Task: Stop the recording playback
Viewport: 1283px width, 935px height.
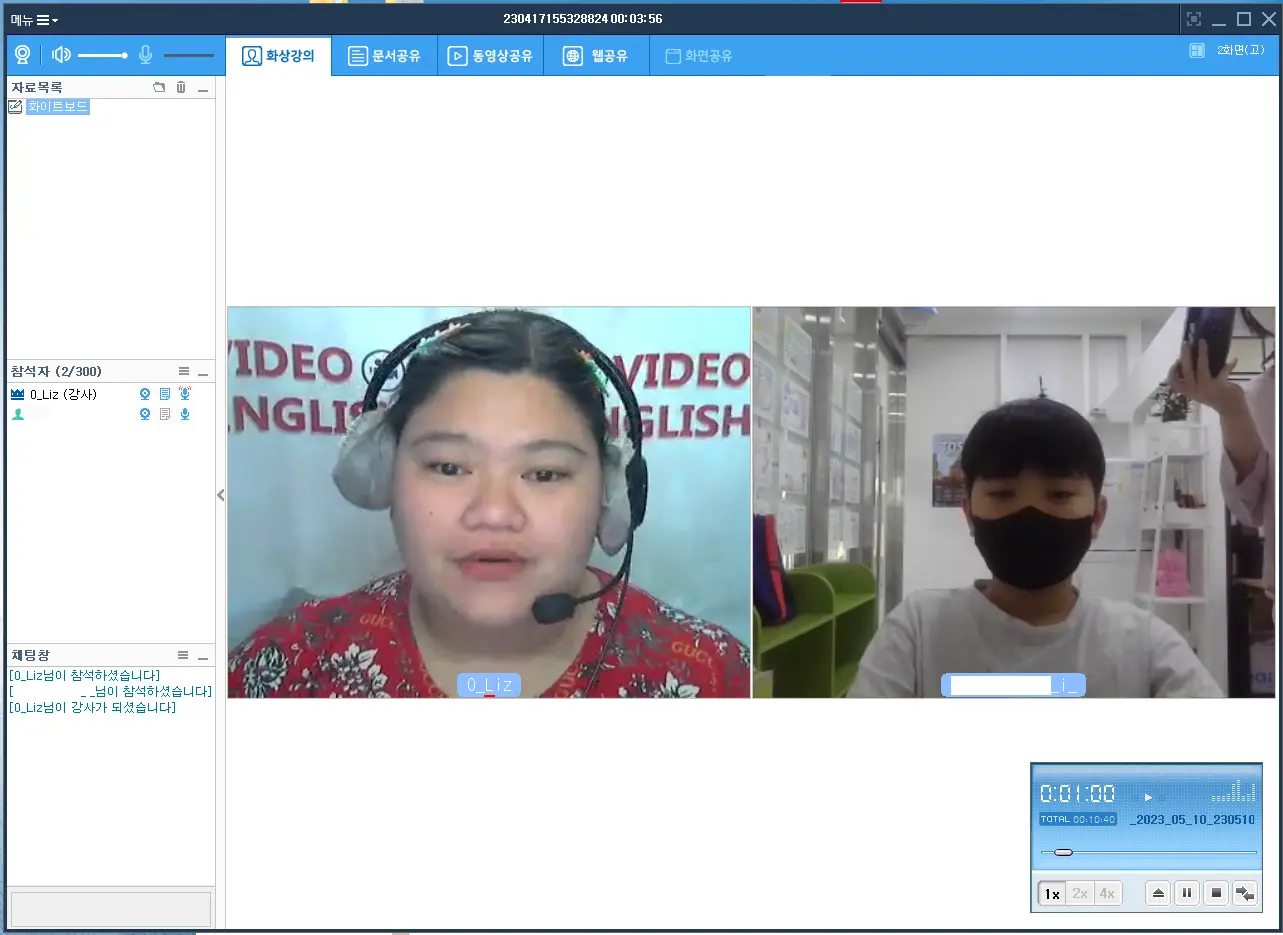Action: point(1216,893)
